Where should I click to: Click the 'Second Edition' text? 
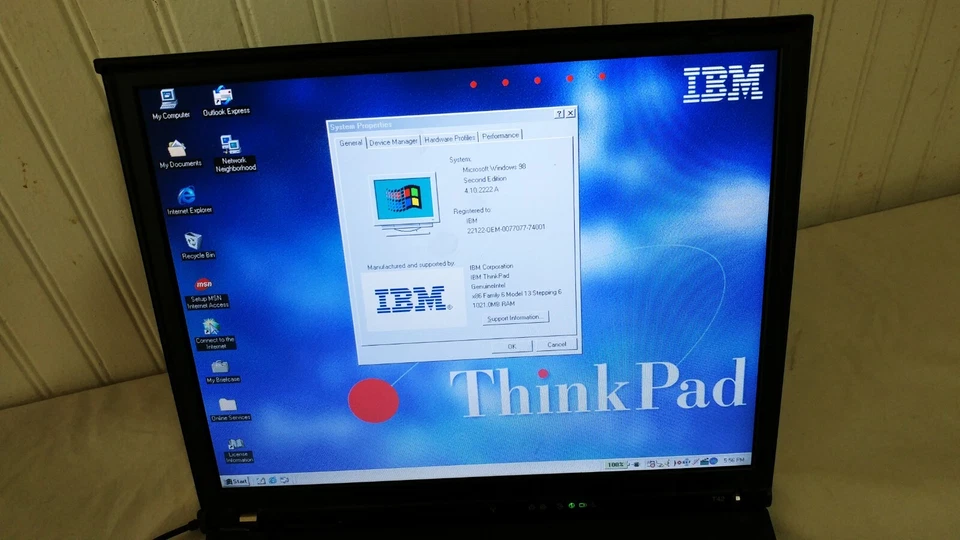point(485,179)
